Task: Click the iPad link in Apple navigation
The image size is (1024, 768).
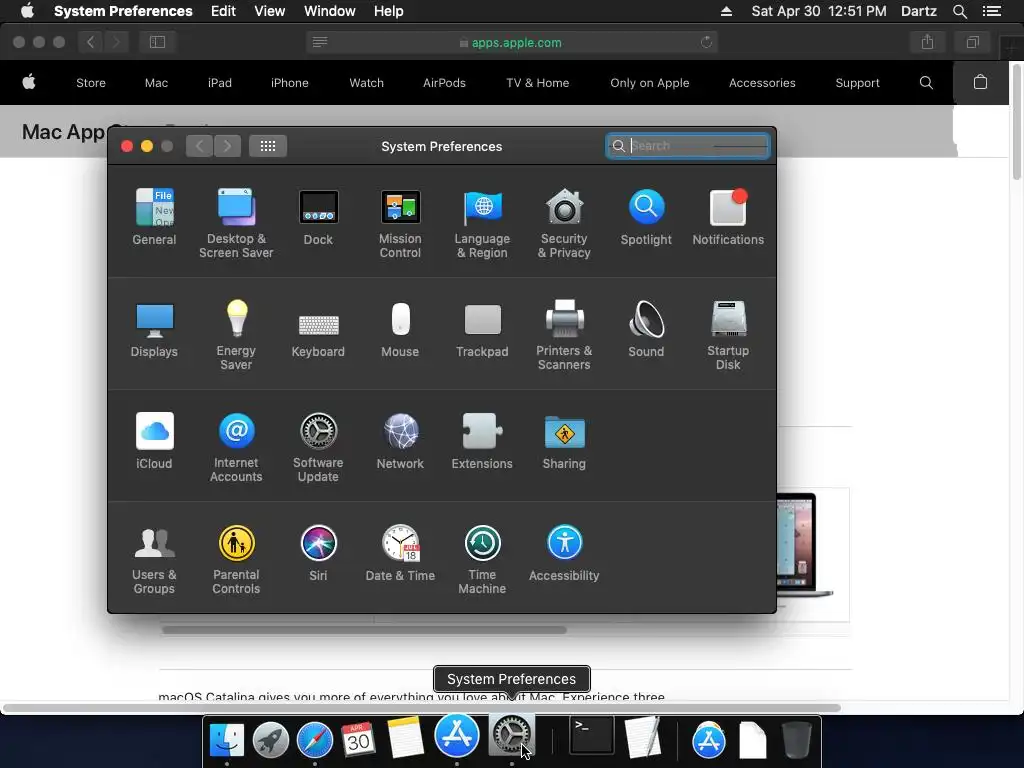Action: pos(219,83)
